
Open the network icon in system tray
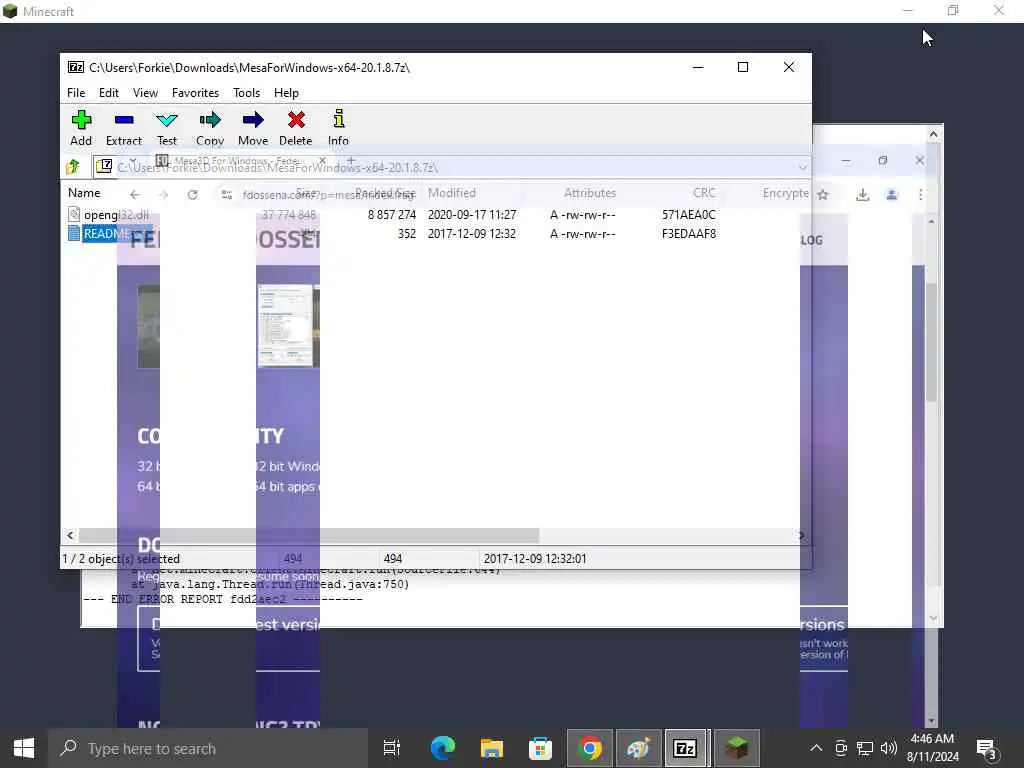tap(865, 748)
